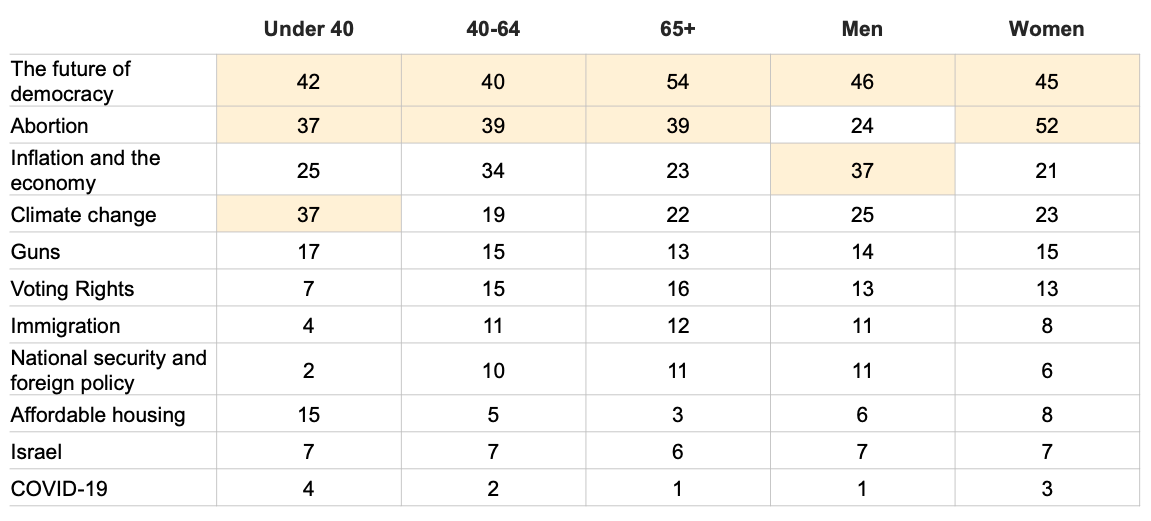Click highlighted 54 cell under 65+
Viewport: 1151px width, 521px height.
coord(678,81)
